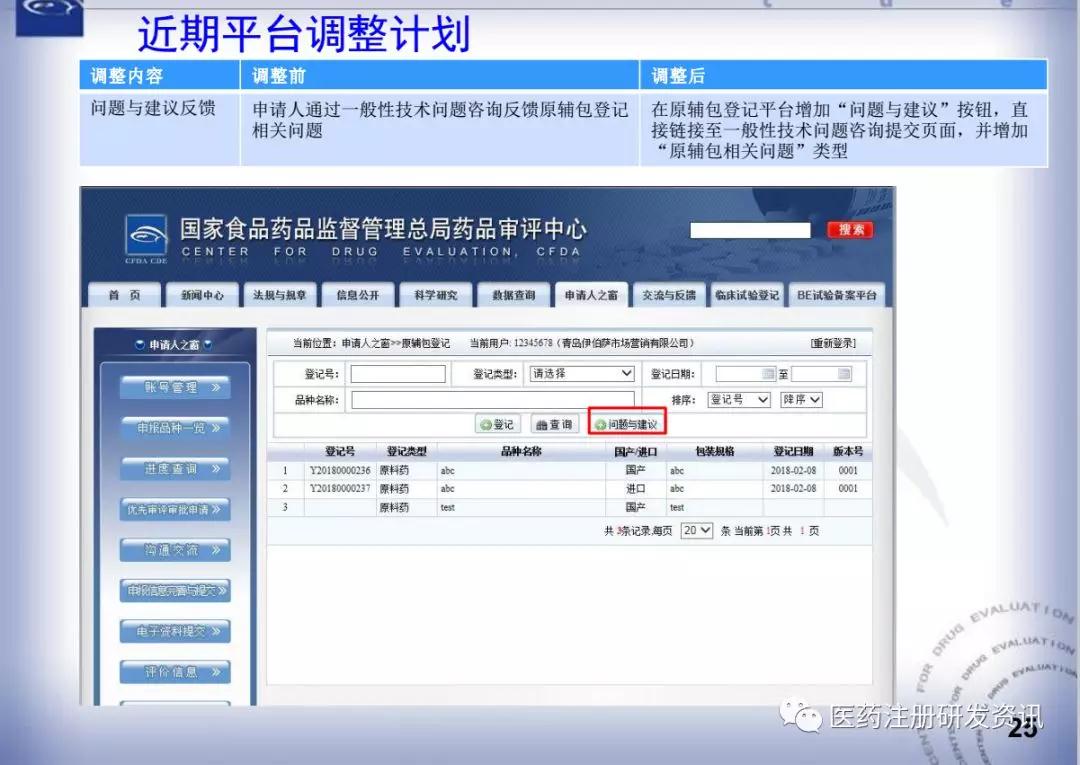Focus the 品种名称 input field
The image size is (1080, 765).
[492, 400]
